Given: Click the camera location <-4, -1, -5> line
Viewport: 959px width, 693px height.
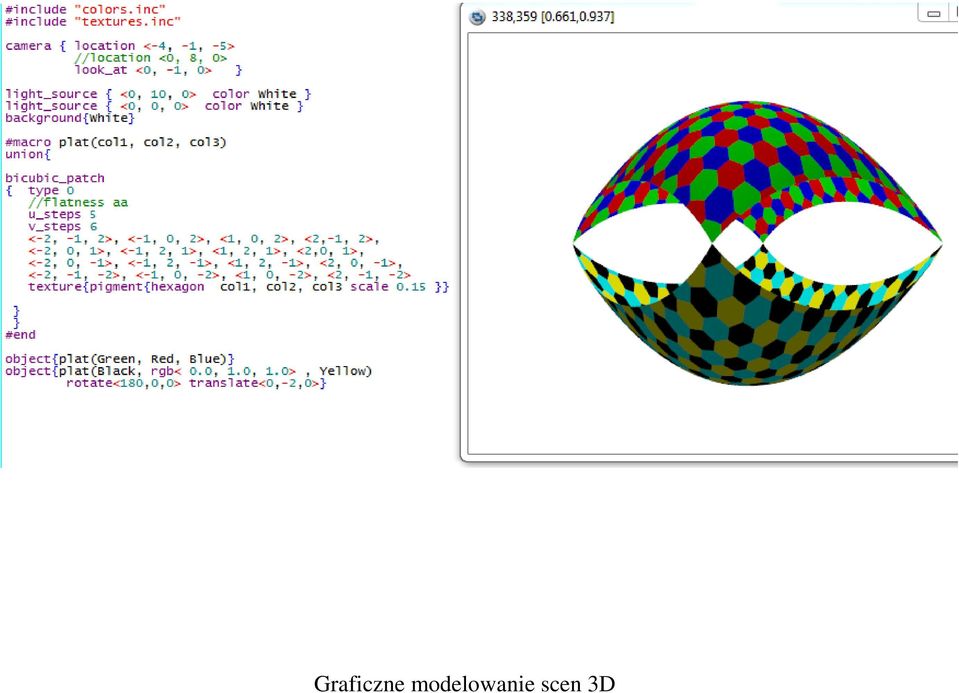Looking at the screenshot, I should [x=120, y=46].
